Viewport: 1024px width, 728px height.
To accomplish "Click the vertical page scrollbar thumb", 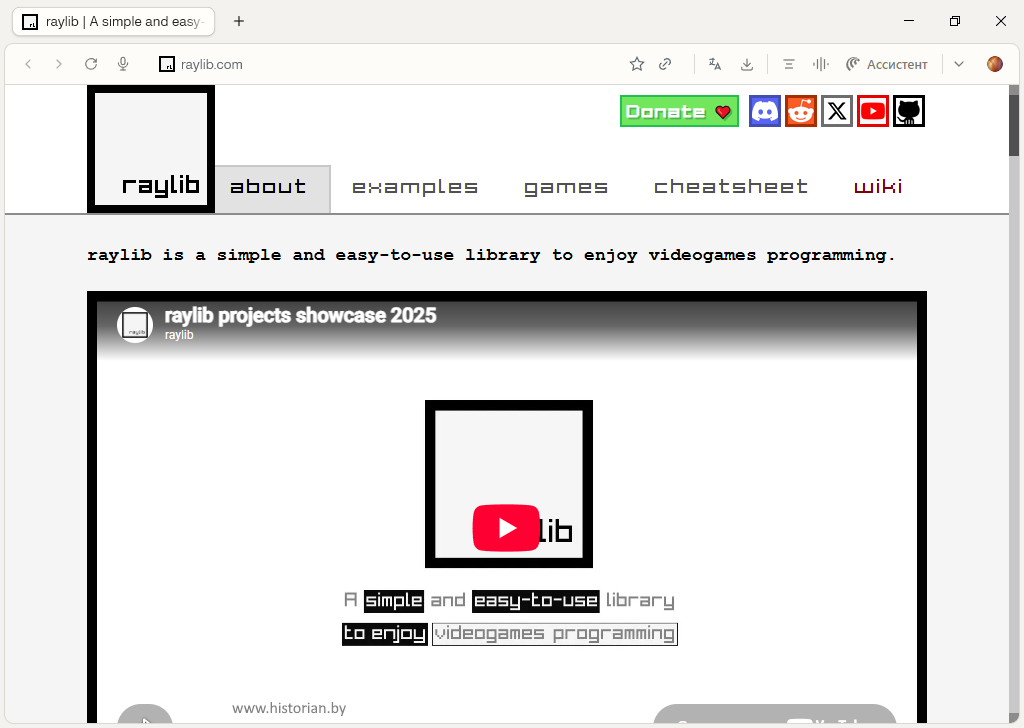I will (x=1014, y=125).
